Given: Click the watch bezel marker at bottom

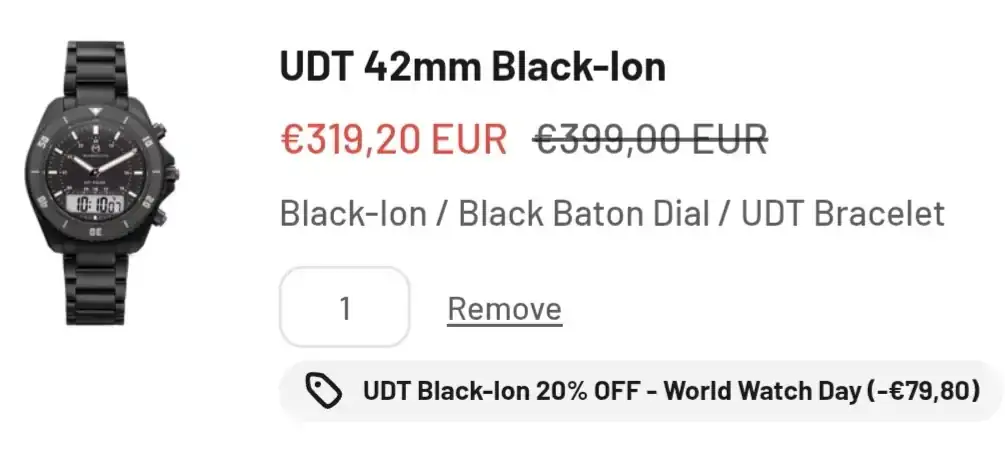Looking at the screenshot, I should click(96, 232).
